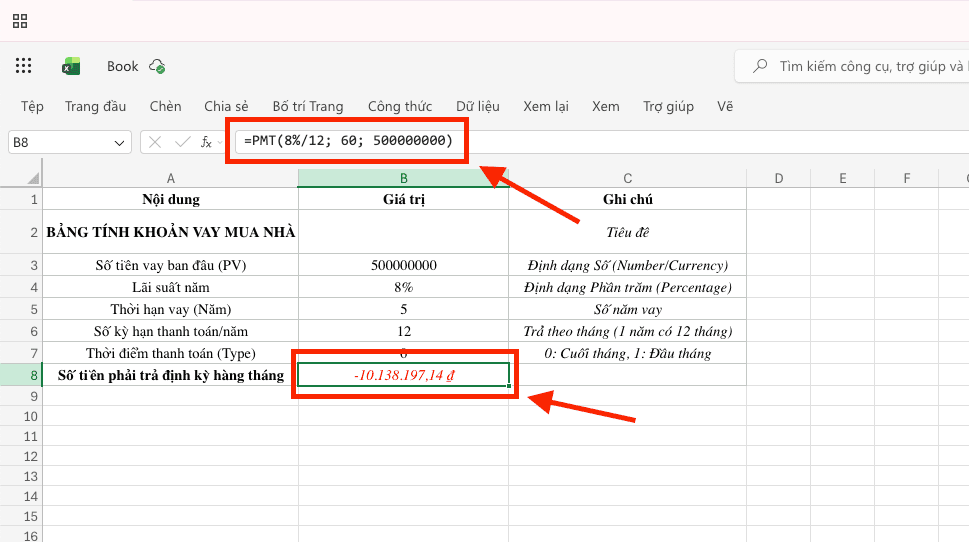The image size is (969, 542).
Task: Confirm the formula with the checkmark
Action: (182, 142)
